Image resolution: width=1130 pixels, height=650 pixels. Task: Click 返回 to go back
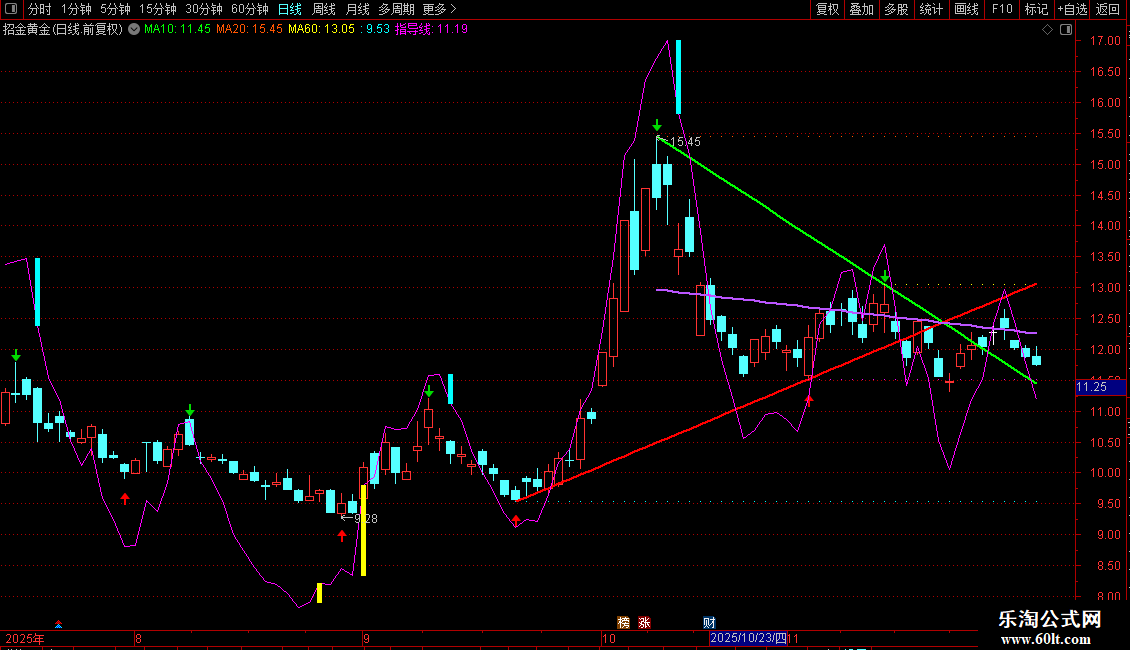[1108, 9]
